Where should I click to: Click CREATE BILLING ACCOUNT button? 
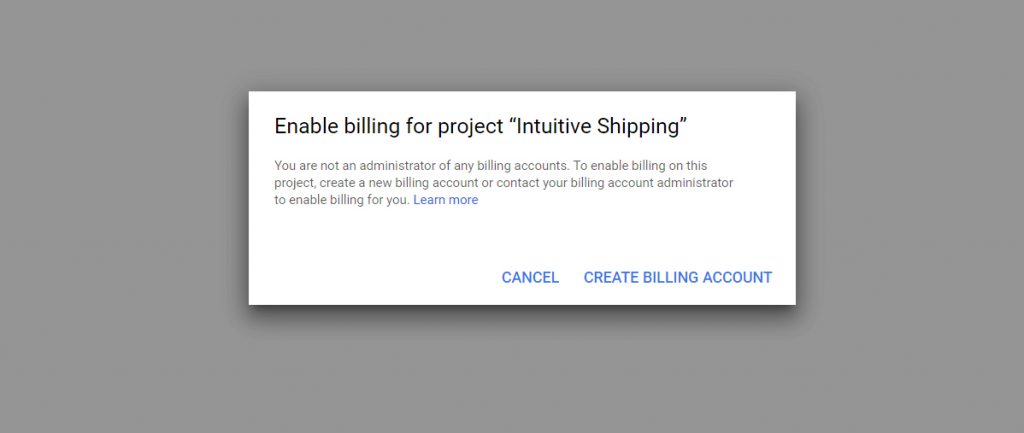pyautogui.click(x=678, y=278)
